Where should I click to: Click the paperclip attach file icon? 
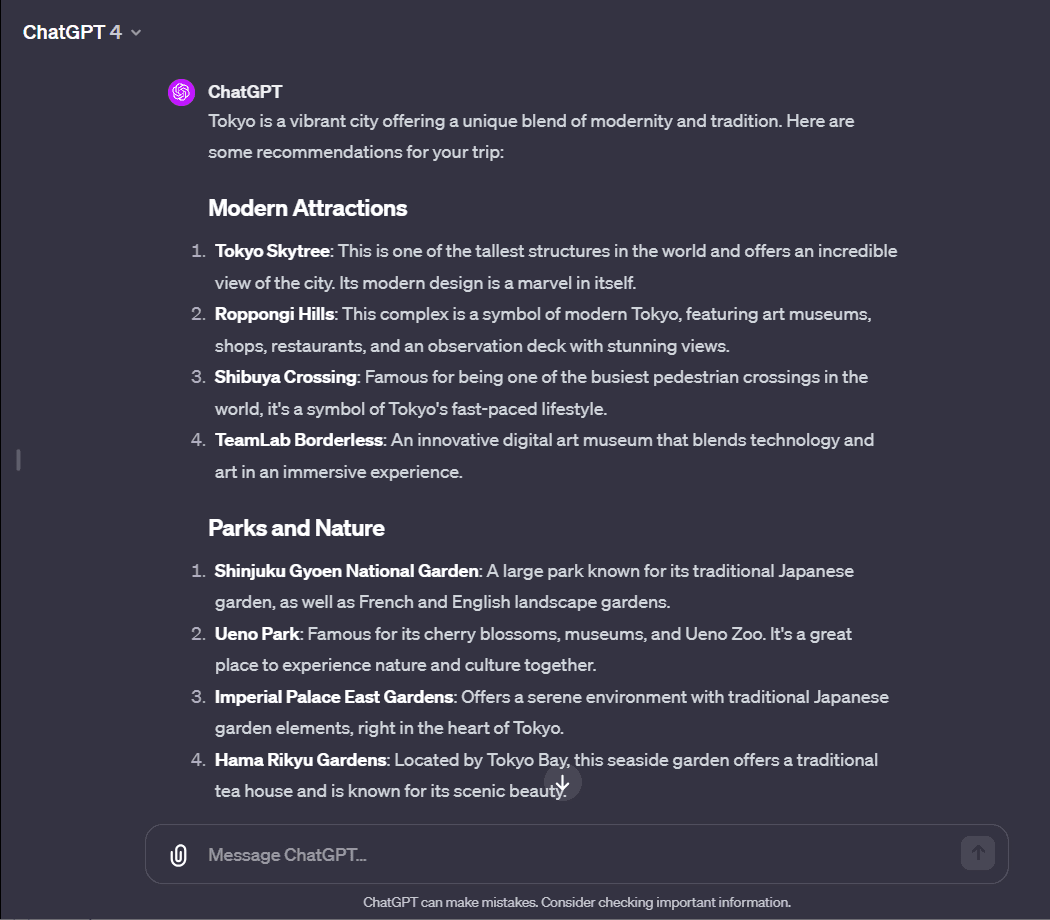pos(178,855)
